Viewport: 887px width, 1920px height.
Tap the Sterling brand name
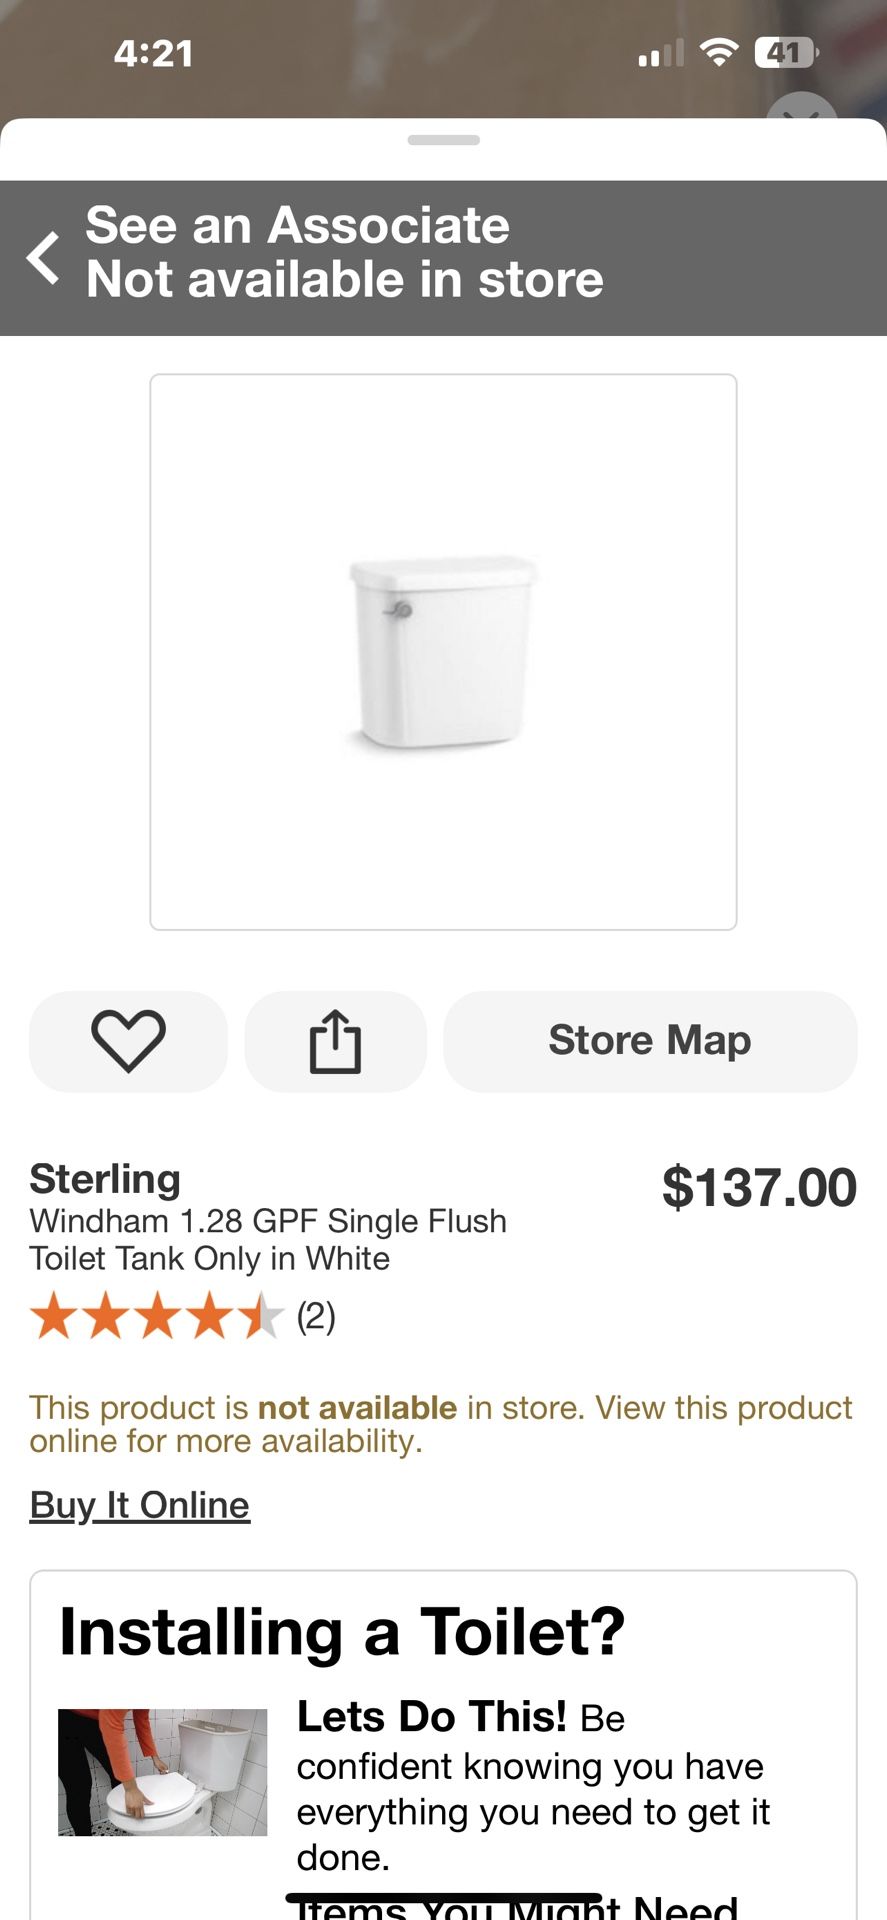tap(105, 1179)
